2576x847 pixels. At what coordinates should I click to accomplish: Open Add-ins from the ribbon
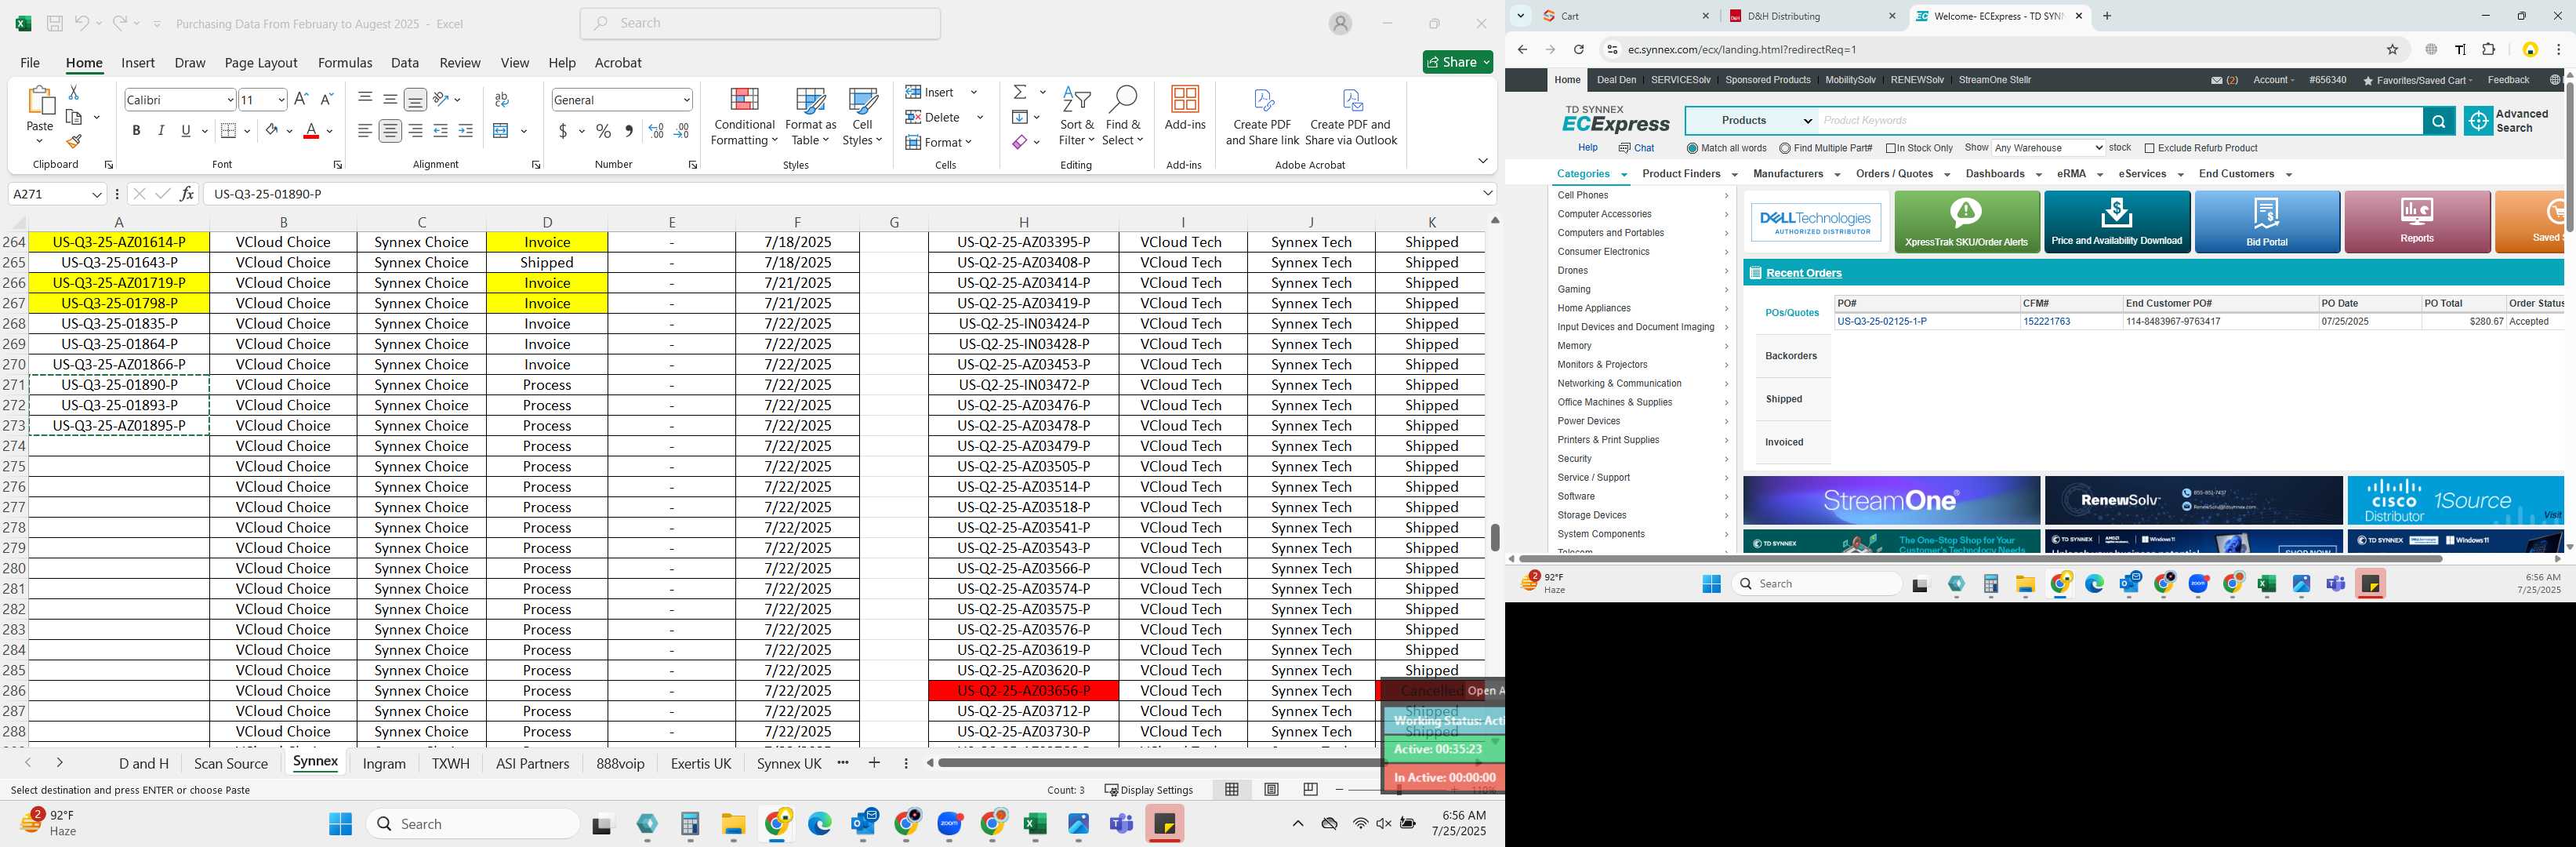coord(1185,108)
